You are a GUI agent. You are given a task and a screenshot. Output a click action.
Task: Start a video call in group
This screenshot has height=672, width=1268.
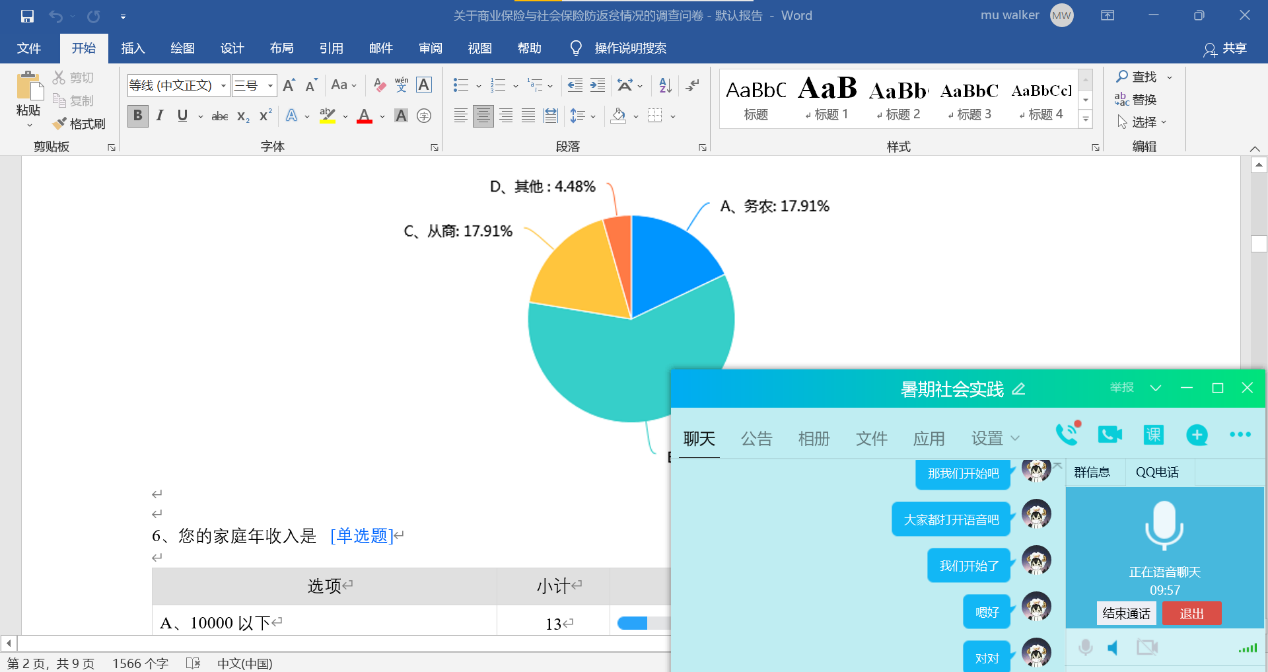coord(1110,434)
